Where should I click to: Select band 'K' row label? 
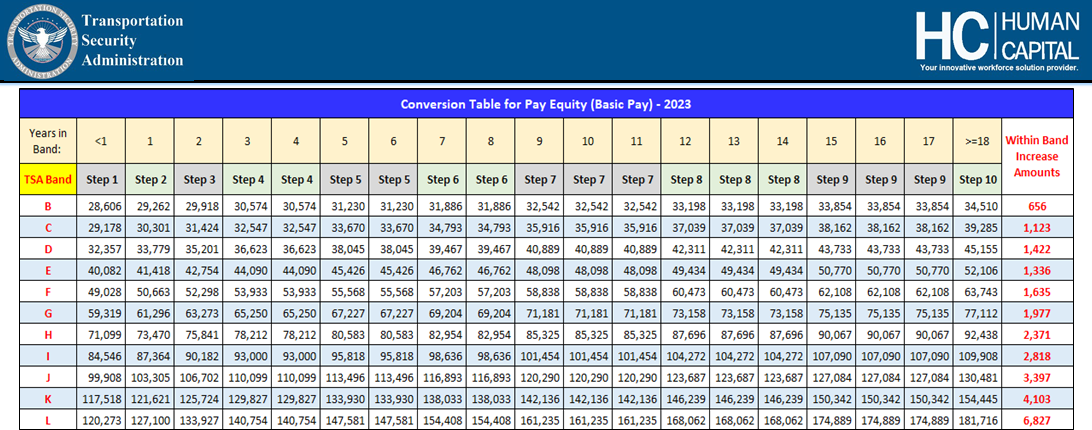pos(47,399)
